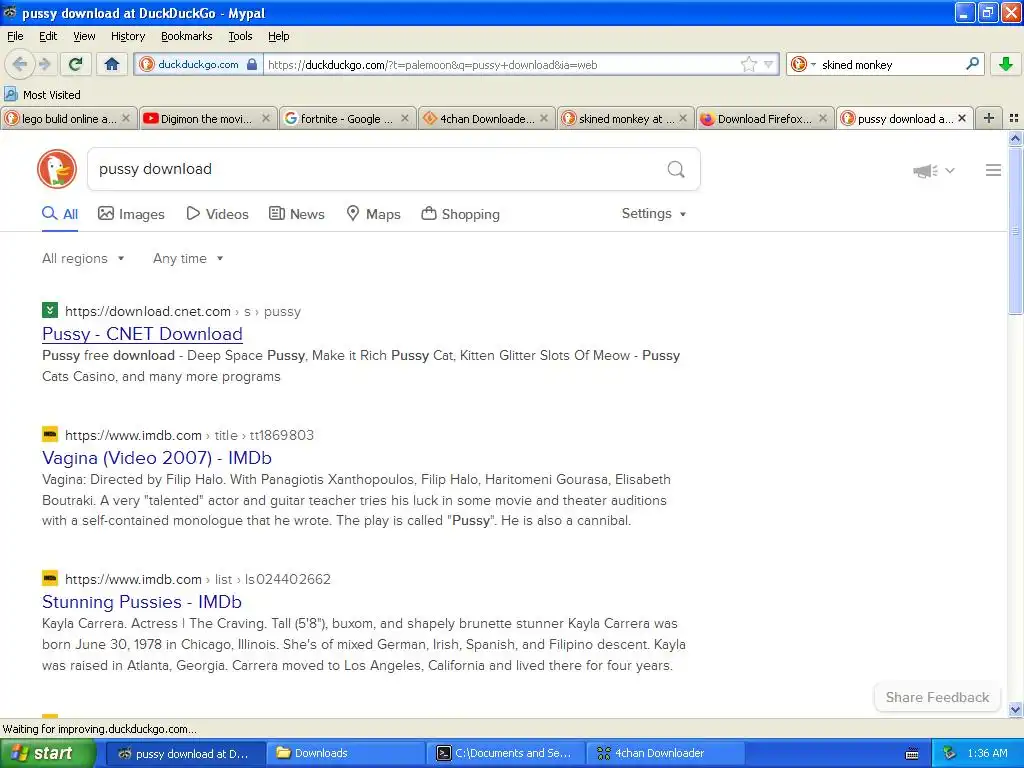The image size is (1024, 768).
Task: Open the Edit menu
Action: click(x=48, y=36)
